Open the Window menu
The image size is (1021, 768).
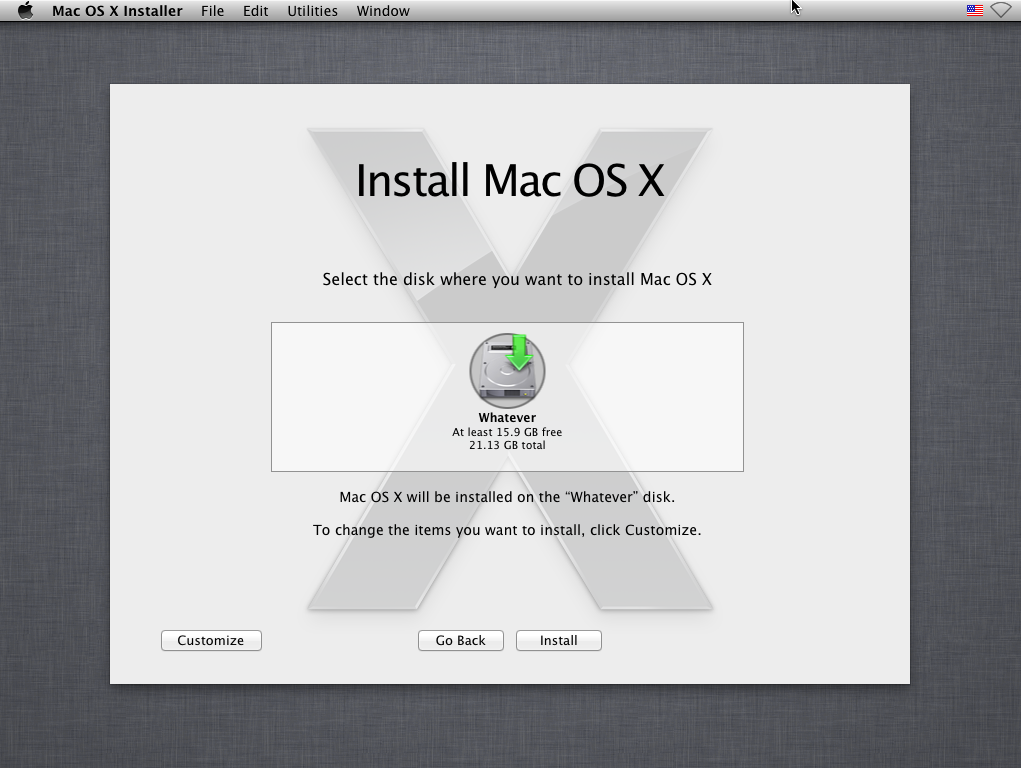click(x=383, y=11)
